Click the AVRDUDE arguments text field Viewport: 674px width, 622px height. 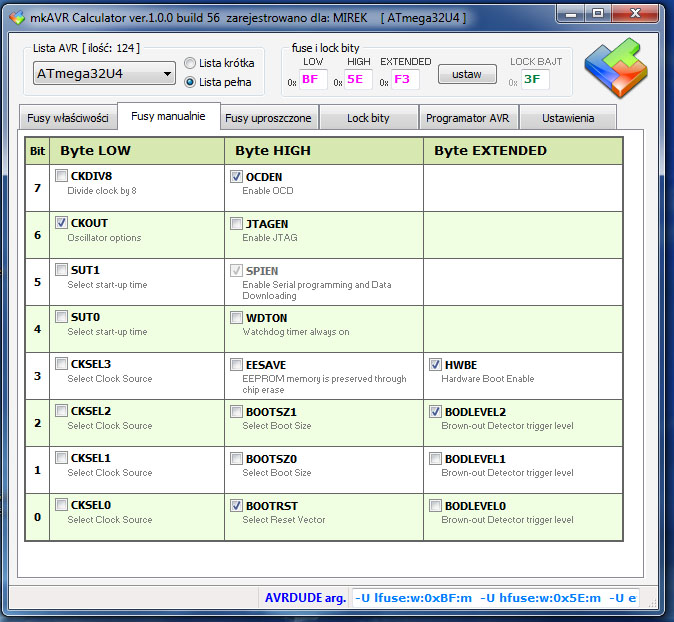click(x=495, y=597)
